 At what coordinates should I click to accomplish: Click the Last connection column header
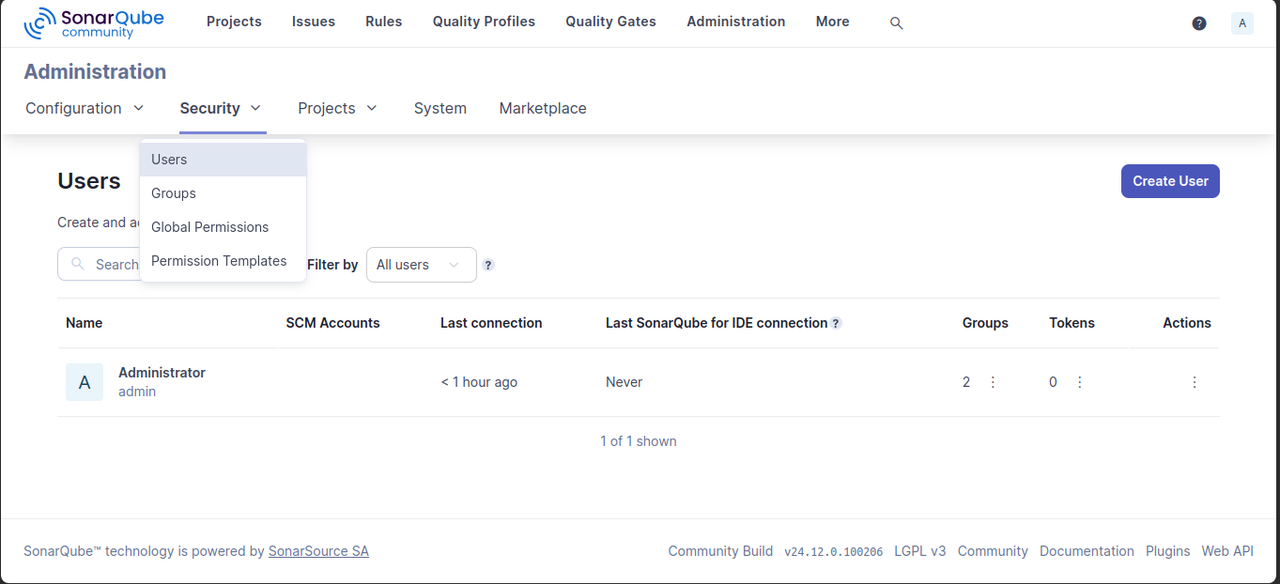[491, 323]
